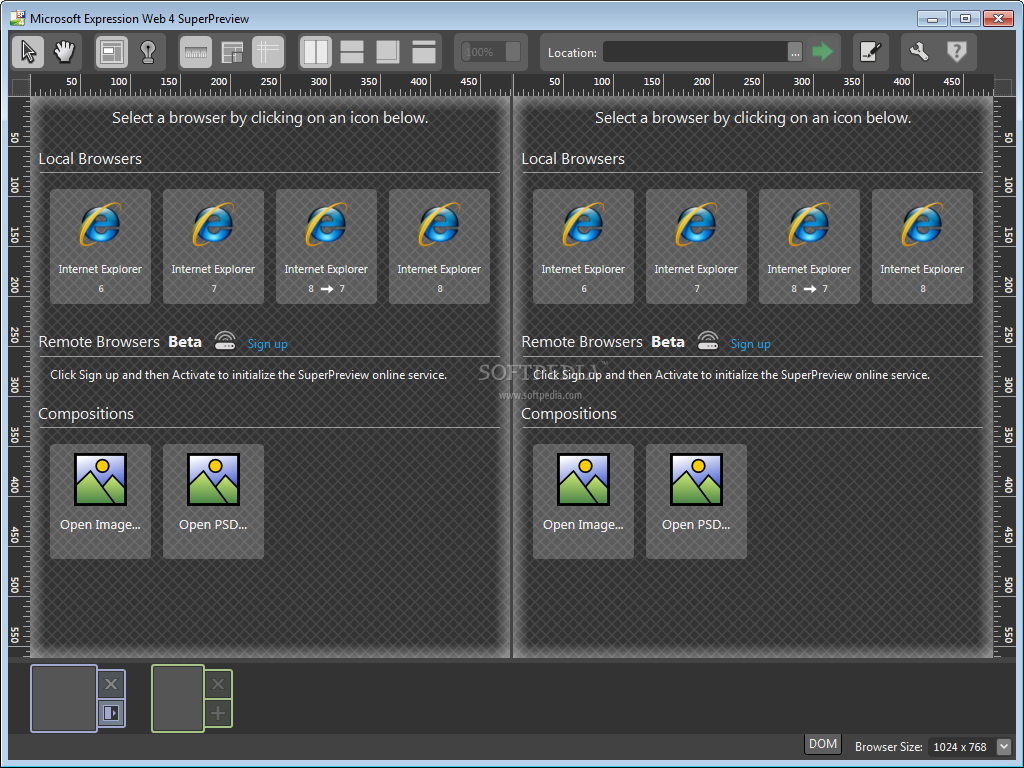The height and width of the screenshot is (768, 1024).
Task: Toggle the rulers display button
Action: 195,52
